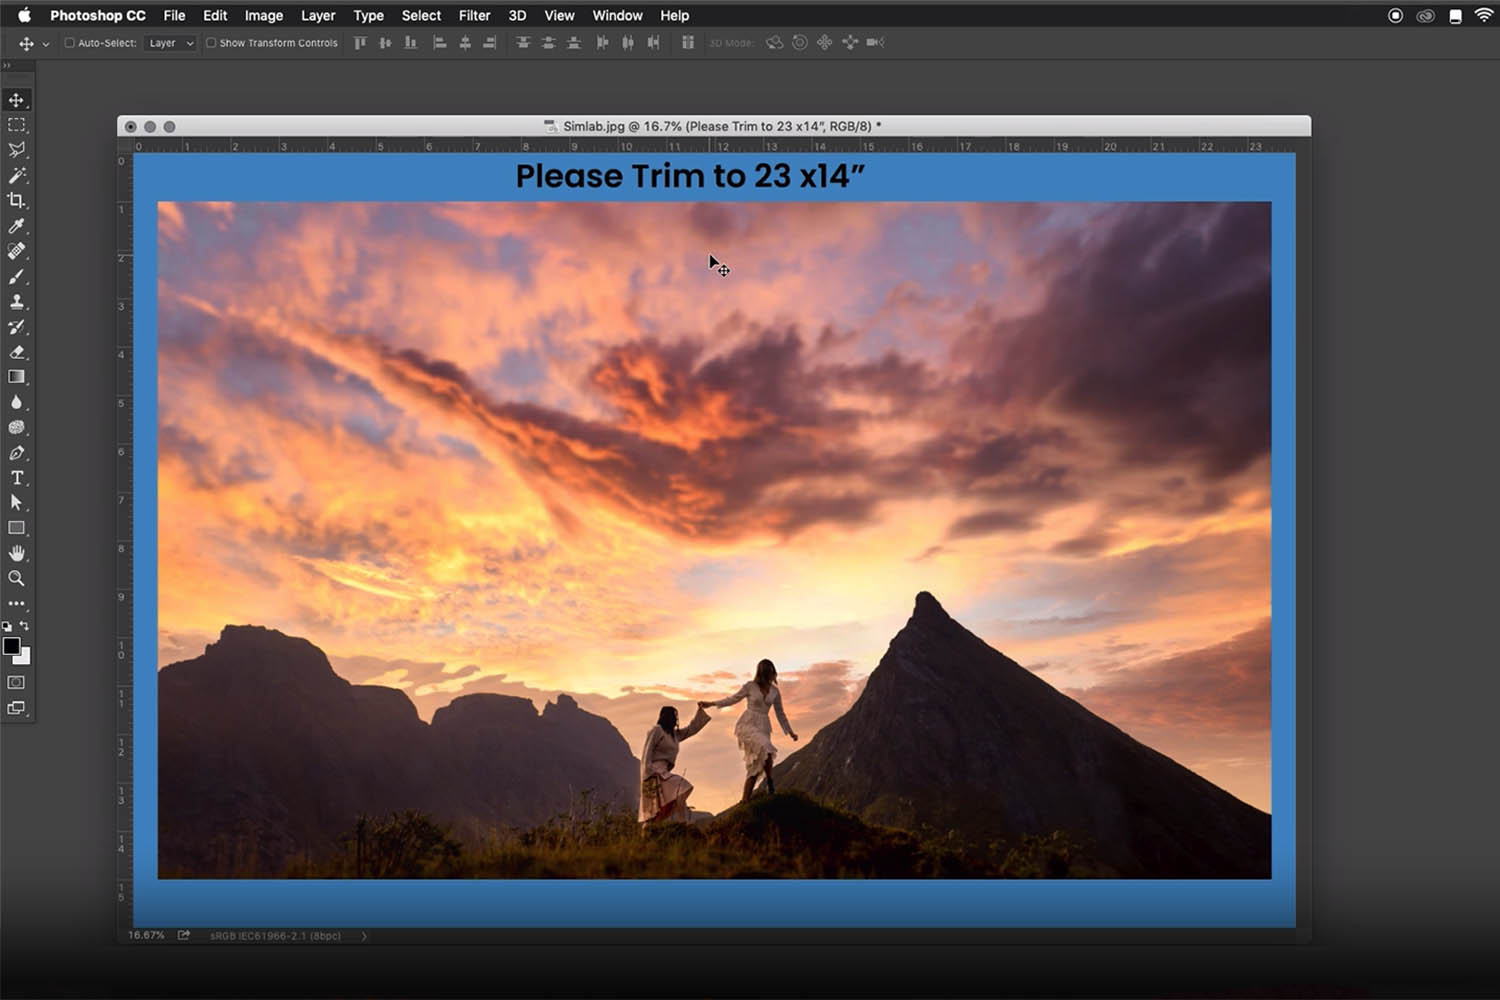Enable the Auto-Select checkbox

coord(70,43)
